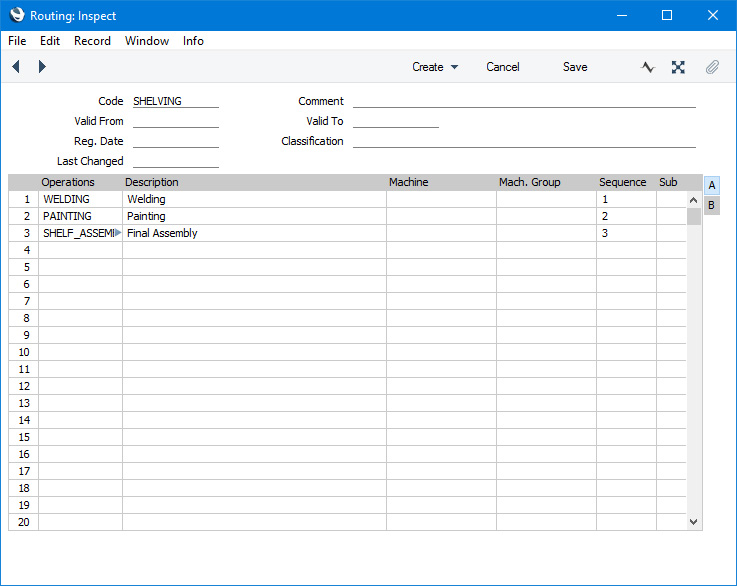Click Sequence cell in Final Assembly row

[626, 233]
